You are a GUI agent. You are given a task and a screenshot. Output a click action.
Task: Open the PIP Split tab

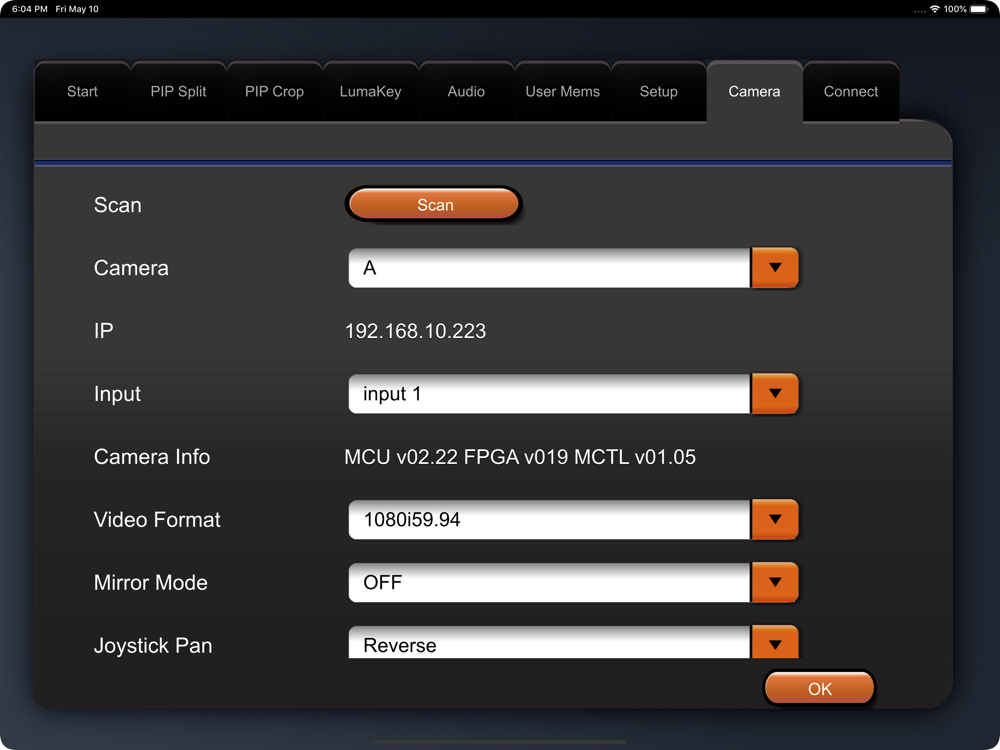[x=178, y=92]
